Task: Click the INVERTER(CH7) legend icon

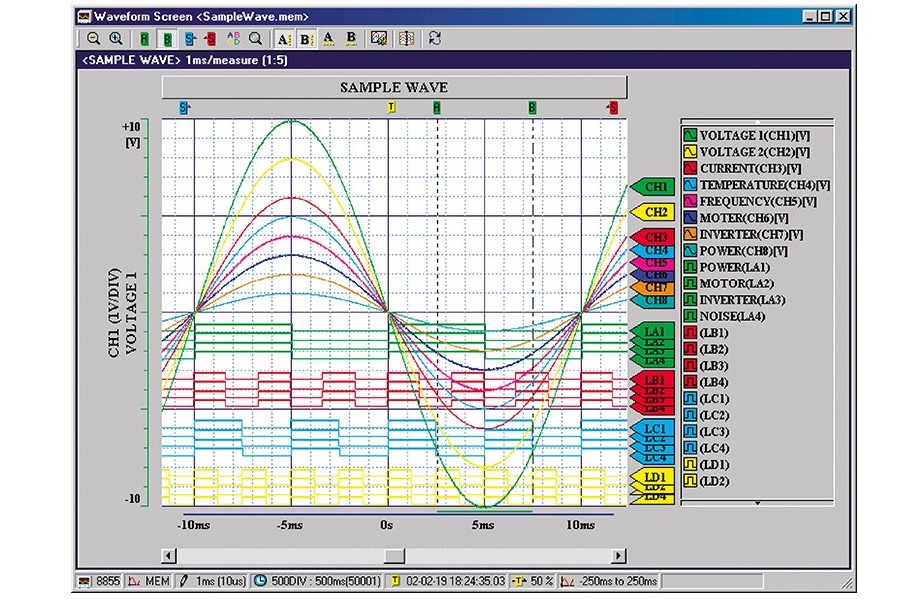Action: pyautogui.click(x=690, y=234)
